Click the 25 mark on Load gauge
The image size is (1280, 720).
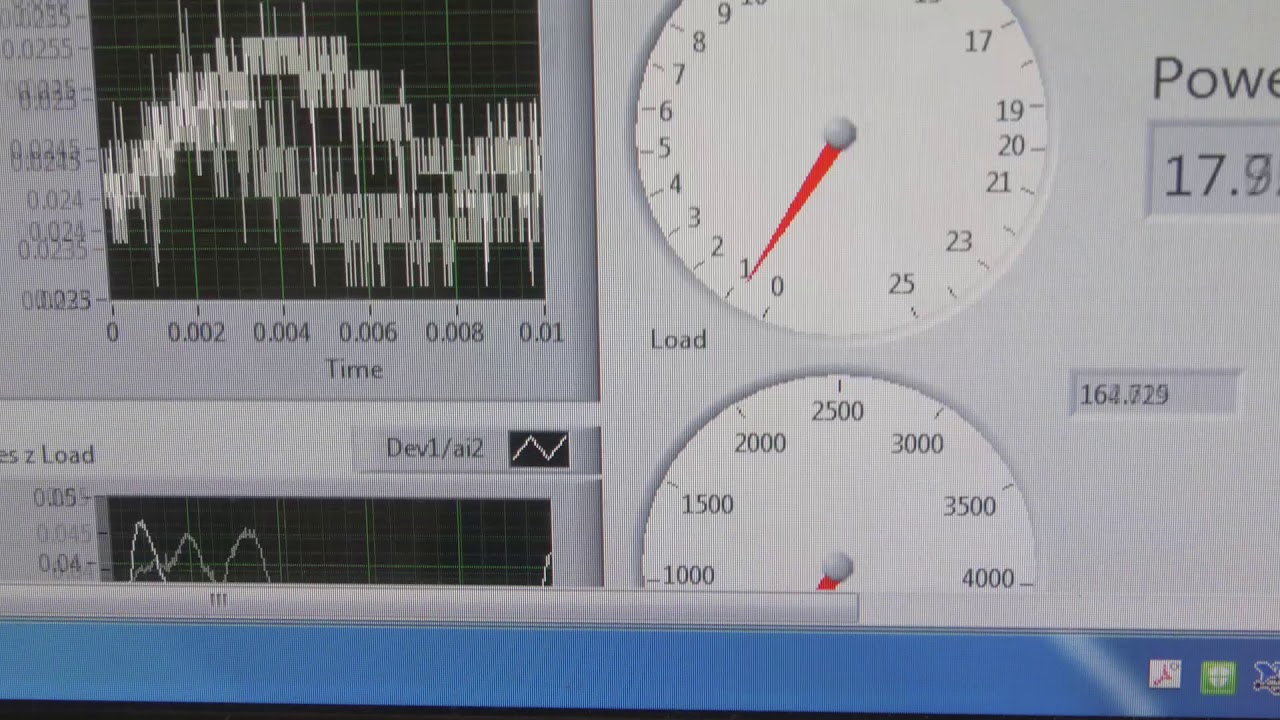tap(901, 285)
